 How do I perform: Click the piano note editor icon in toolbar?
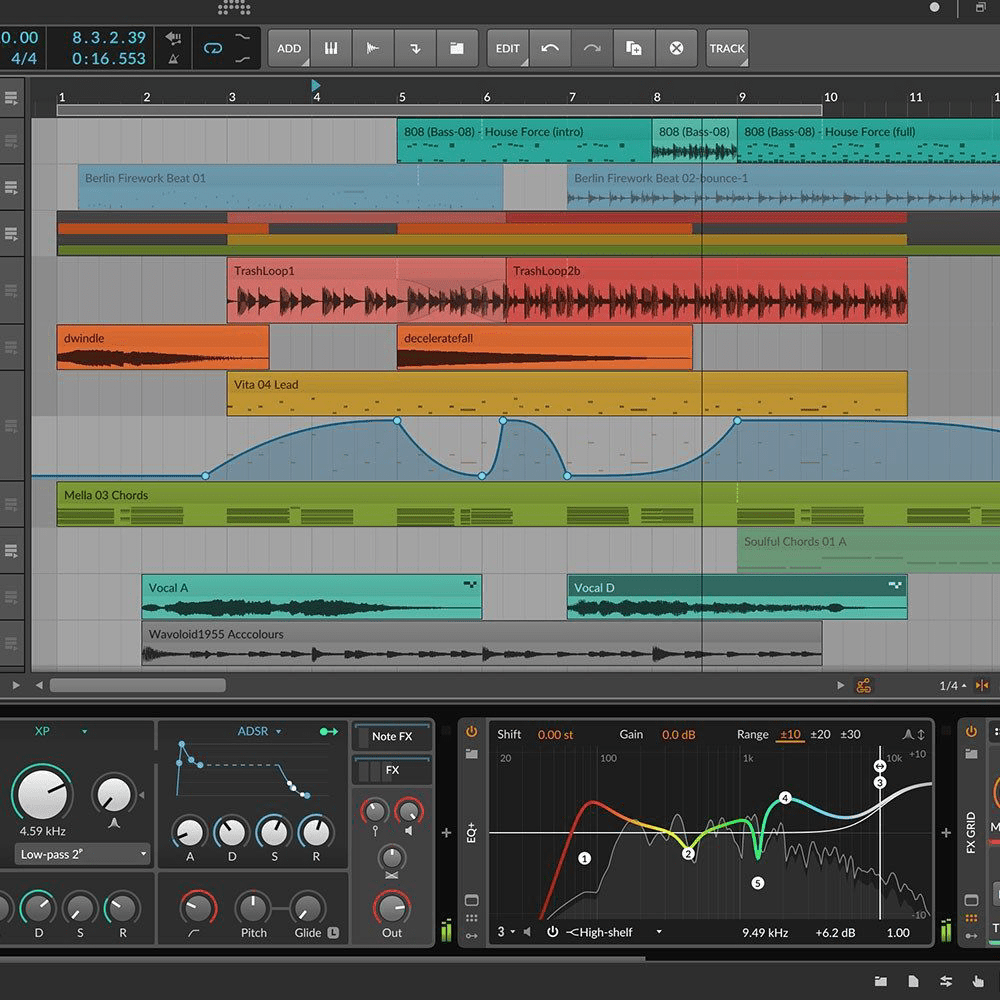click(332, 48)
